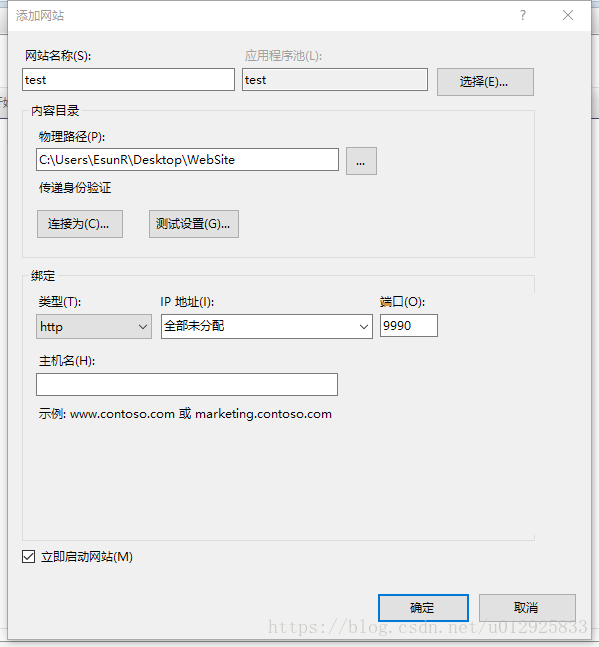Click the 网站名称(S): label
This screenshot has height=647, width=599.
[58, 56]
